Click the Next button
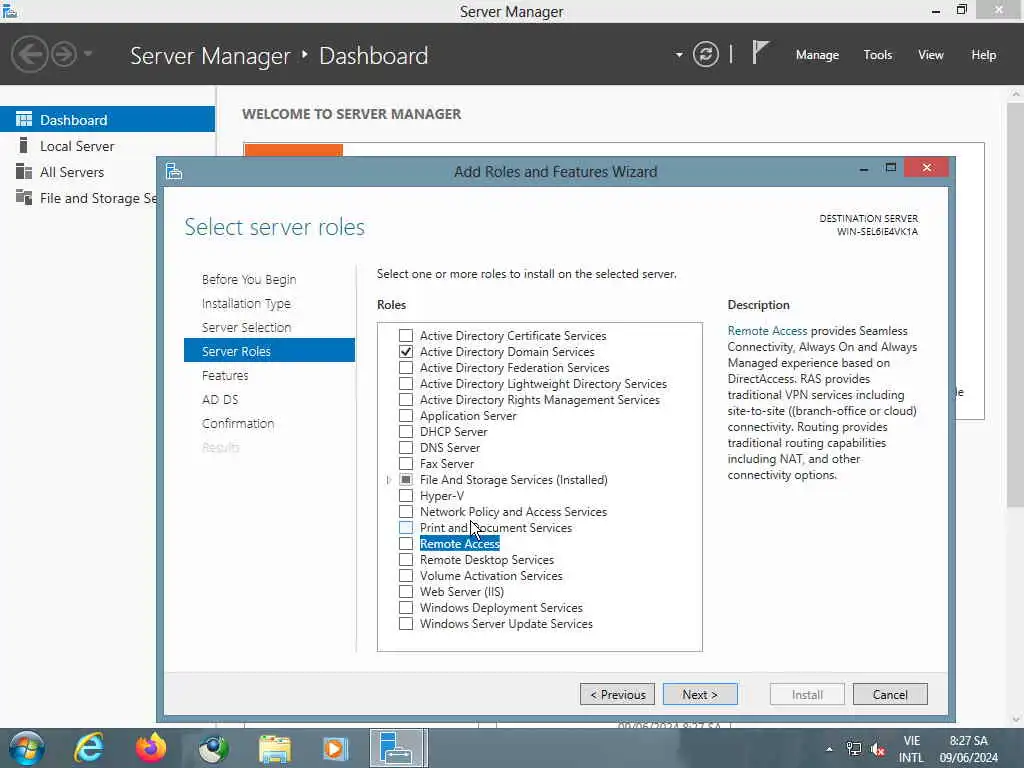 click(700, 694)
